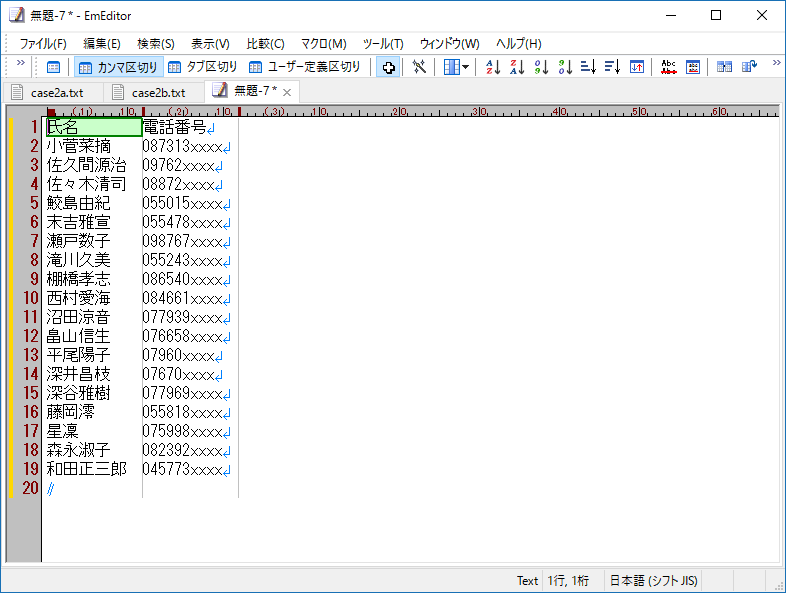Open the 検索(S) menu
The height and width of the screenshot is (593, 786).
coord(156,44)
